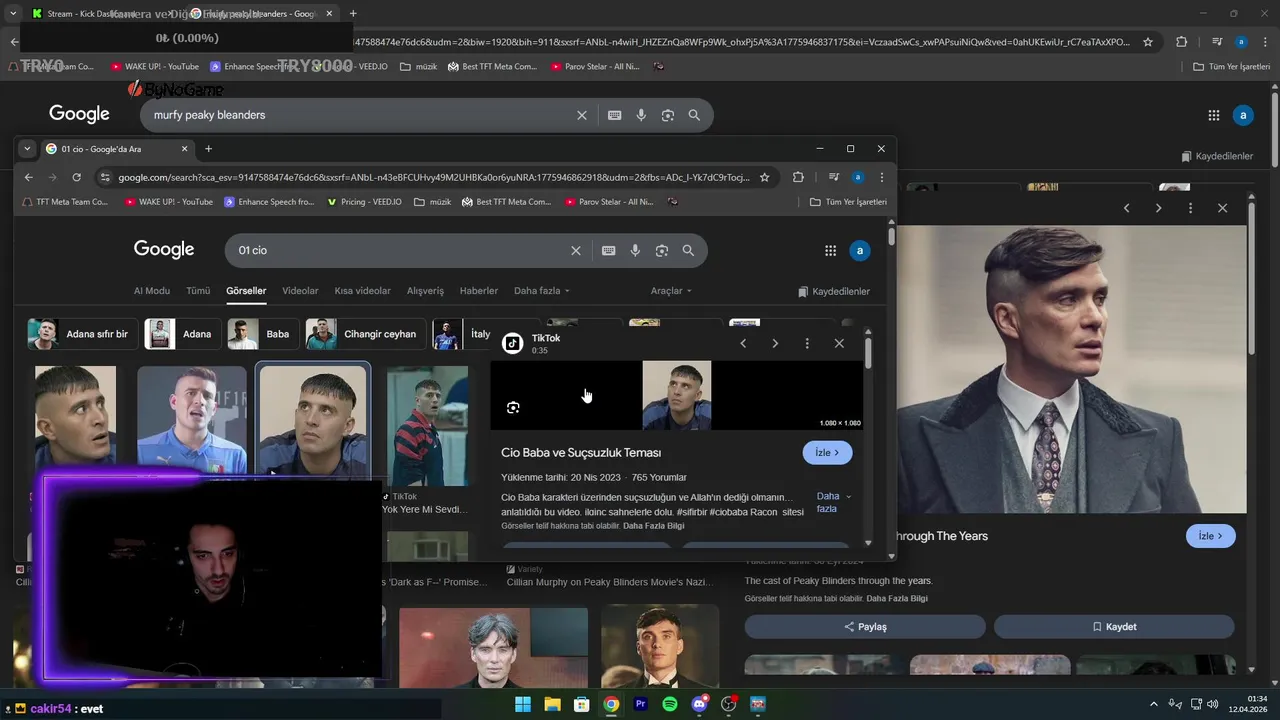Switch to Videolar tab
The height and width of the screenshot is (720, 1280).
point(300,291)
